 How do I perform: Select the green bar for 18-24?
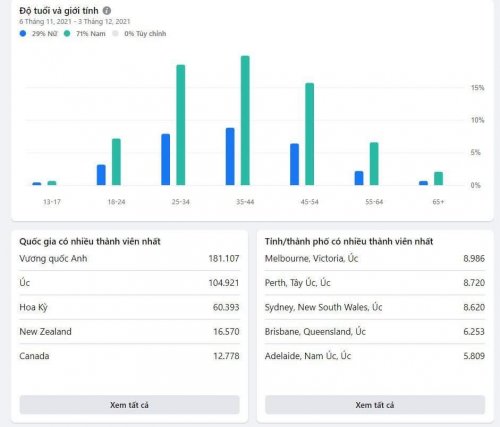pos(116,162)
